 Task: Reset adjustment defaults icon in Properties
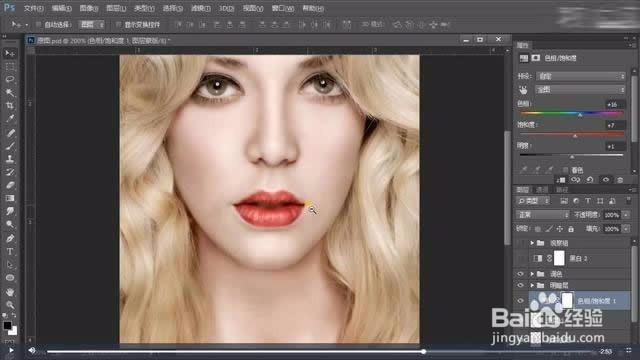590,180
